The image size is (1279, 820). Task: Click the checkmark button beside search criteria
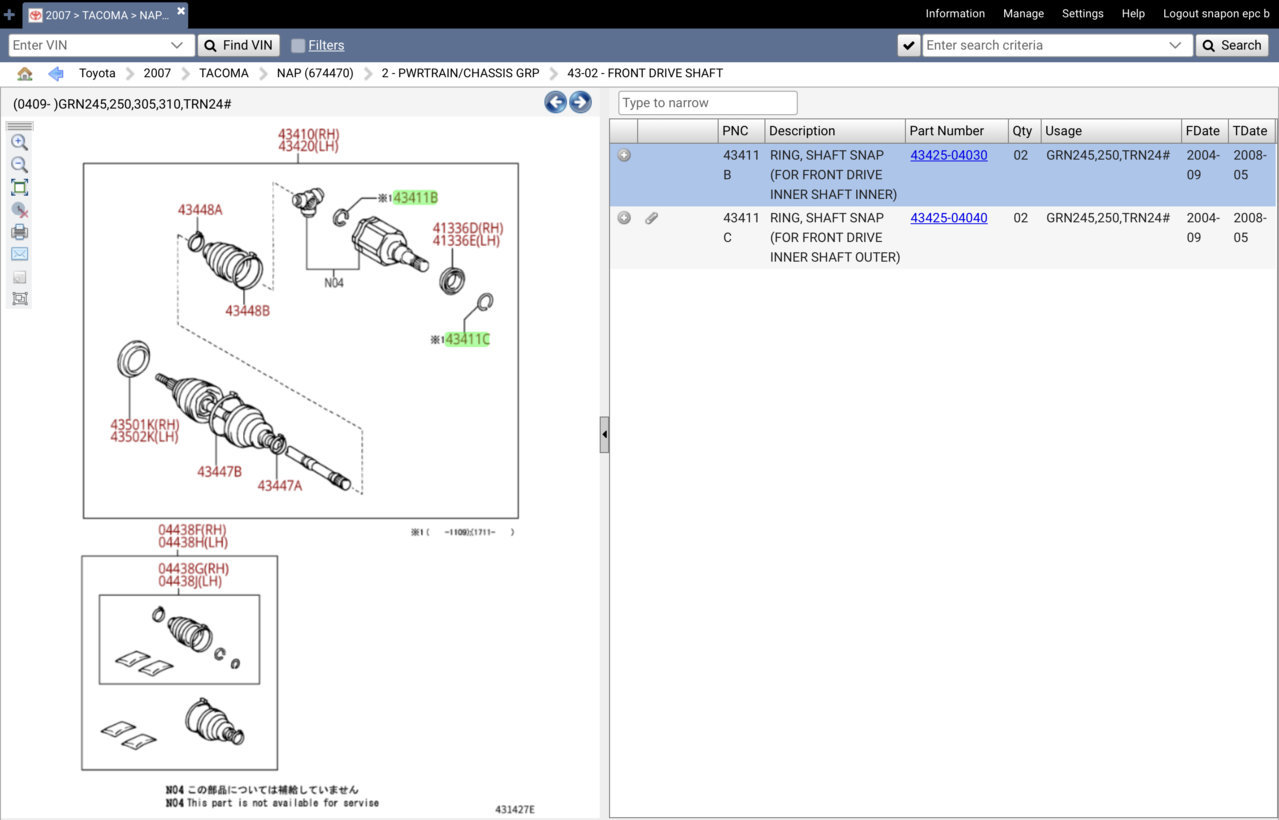908,45
